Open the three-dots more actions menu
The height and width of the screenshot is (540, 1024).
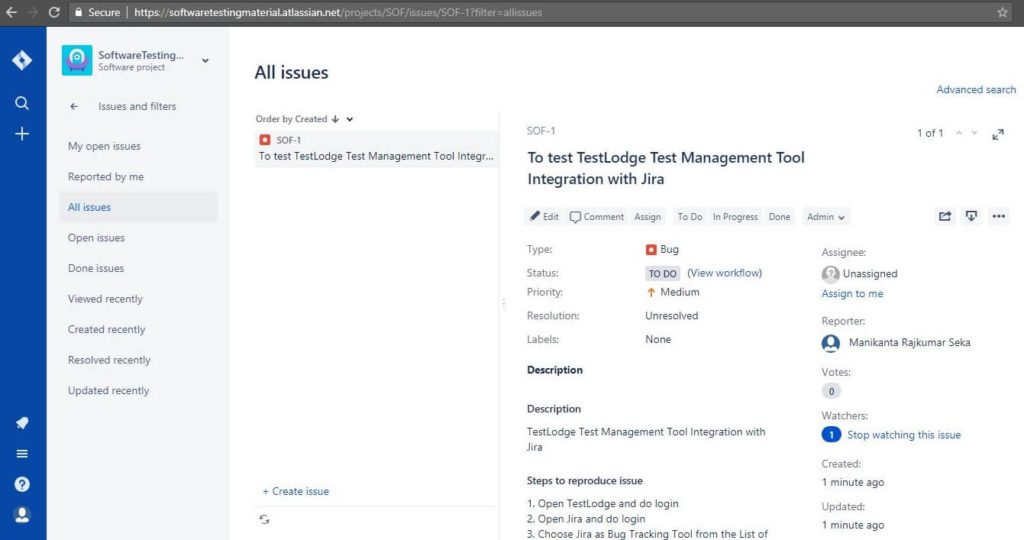pyautogui.click(x=998, y=216)
